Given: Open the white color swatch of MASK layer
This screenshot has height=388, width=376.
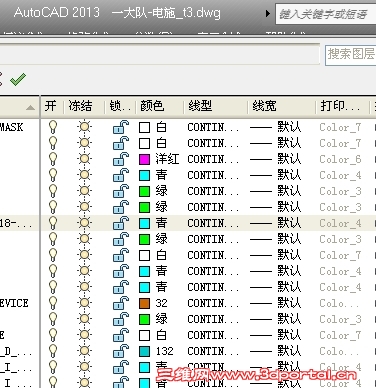Looking at the screenshot, I should point(144,127).
